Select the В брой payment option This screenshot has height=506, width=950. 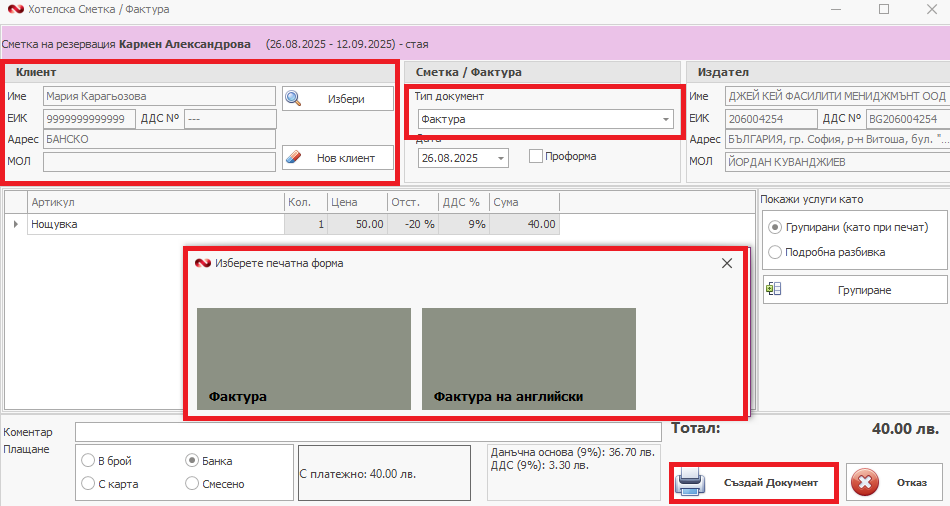pos(88,461)
